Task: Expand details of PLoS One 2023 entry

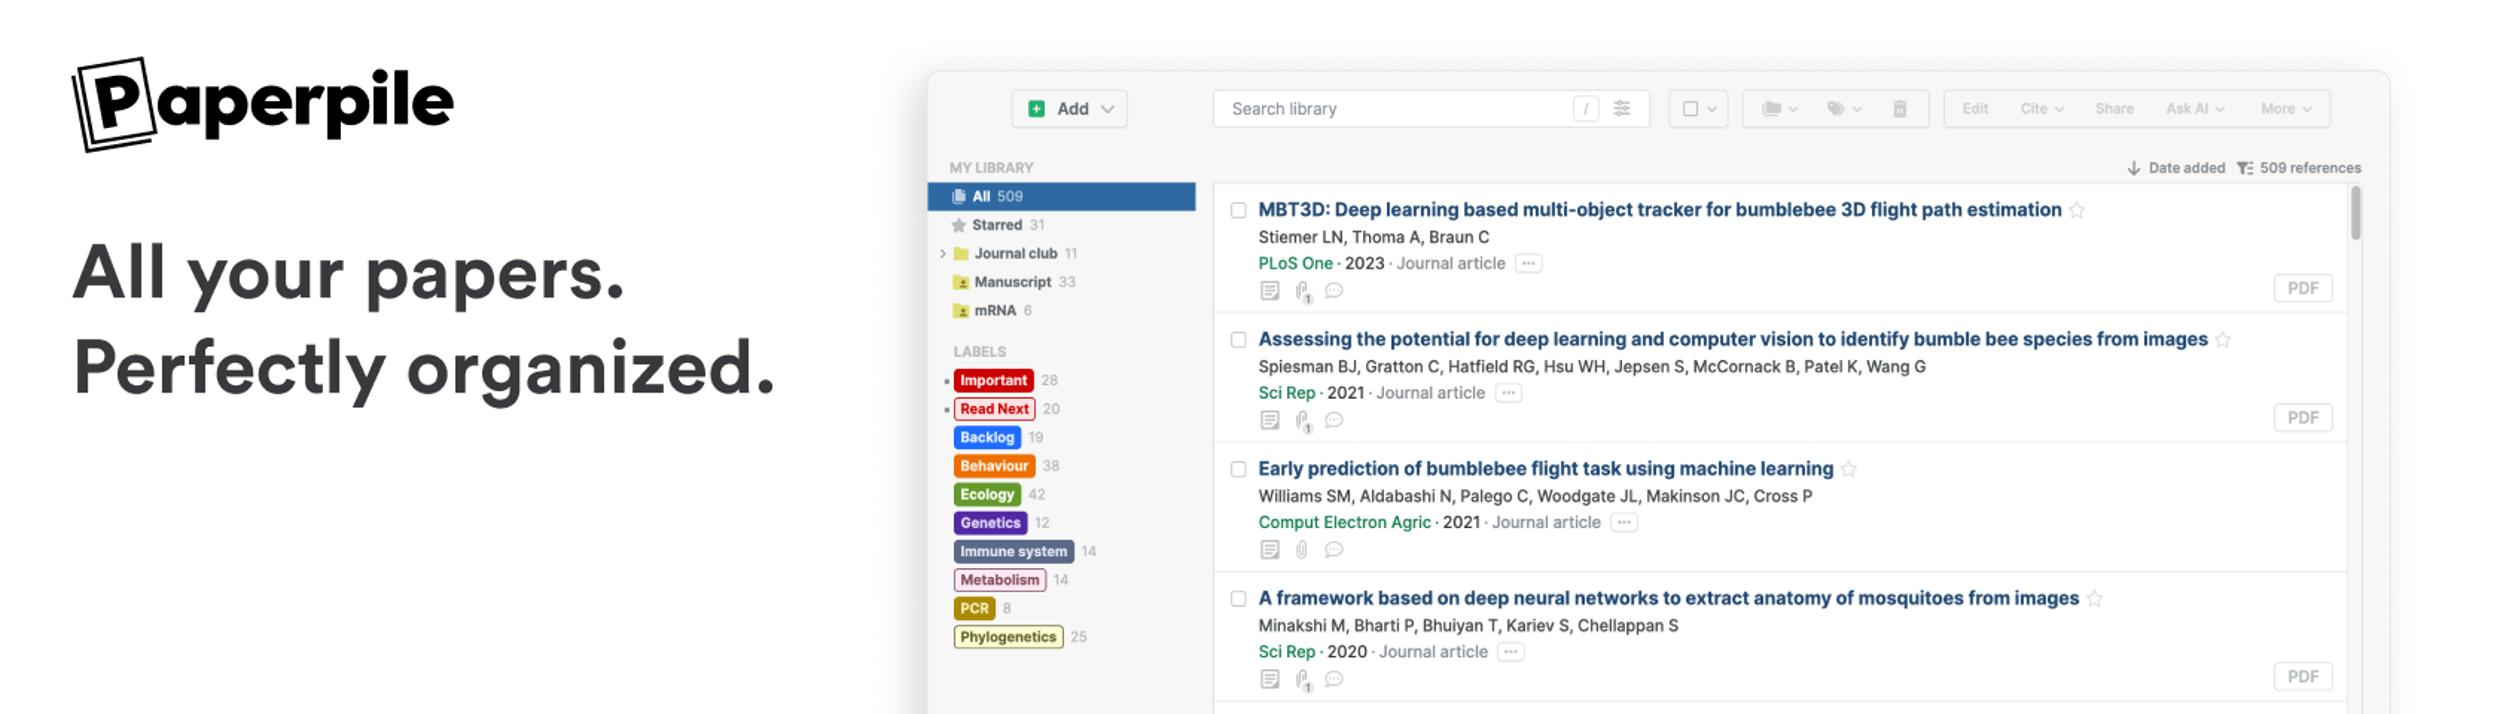Action: point(1528,264)
